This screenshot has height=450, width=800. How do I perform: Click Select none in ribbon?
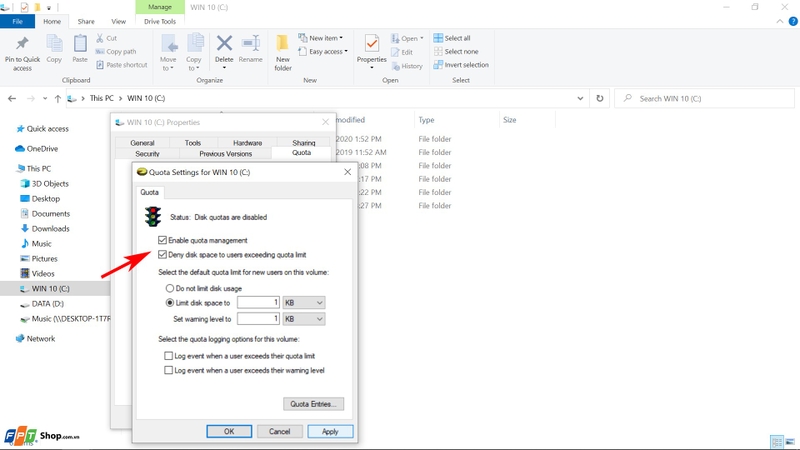[x=456, y=52]
